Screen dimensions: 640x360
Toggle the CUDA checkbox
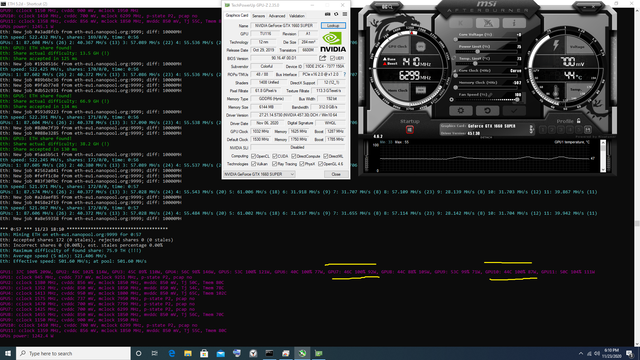point(275,156)
